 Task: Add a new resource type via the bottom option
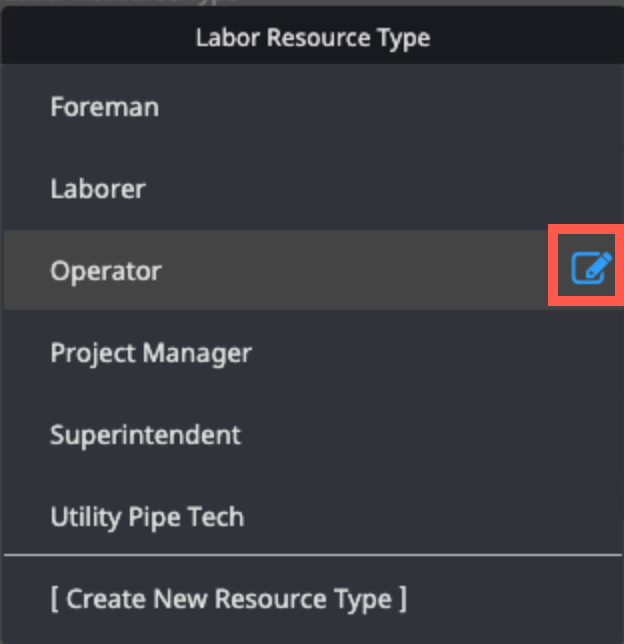[313, 598]
